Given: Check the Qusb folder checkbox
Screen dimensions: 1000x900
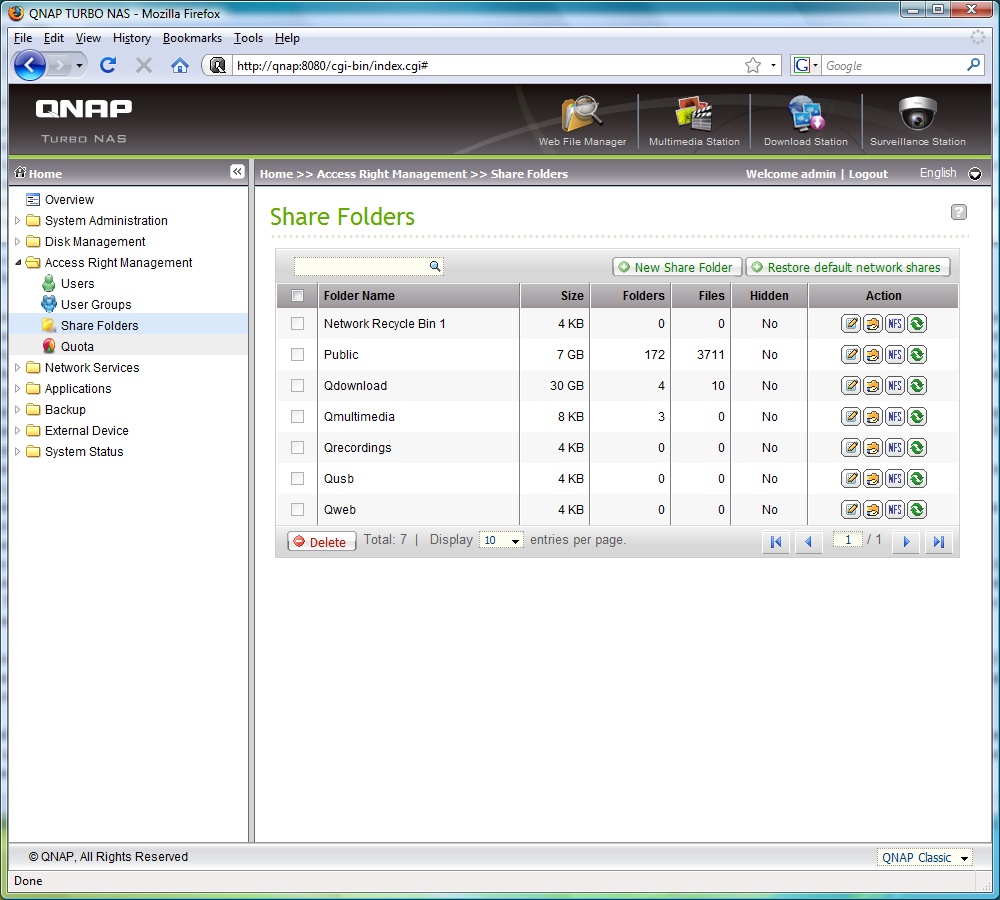Looking at the screenshot, I should (297, 478).
